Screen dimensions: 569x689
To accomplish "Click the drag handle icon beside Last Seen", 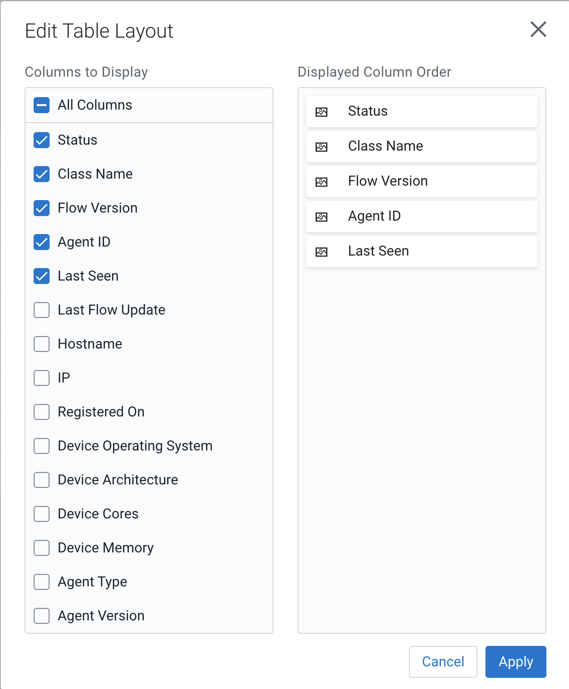I will [322, 252].
